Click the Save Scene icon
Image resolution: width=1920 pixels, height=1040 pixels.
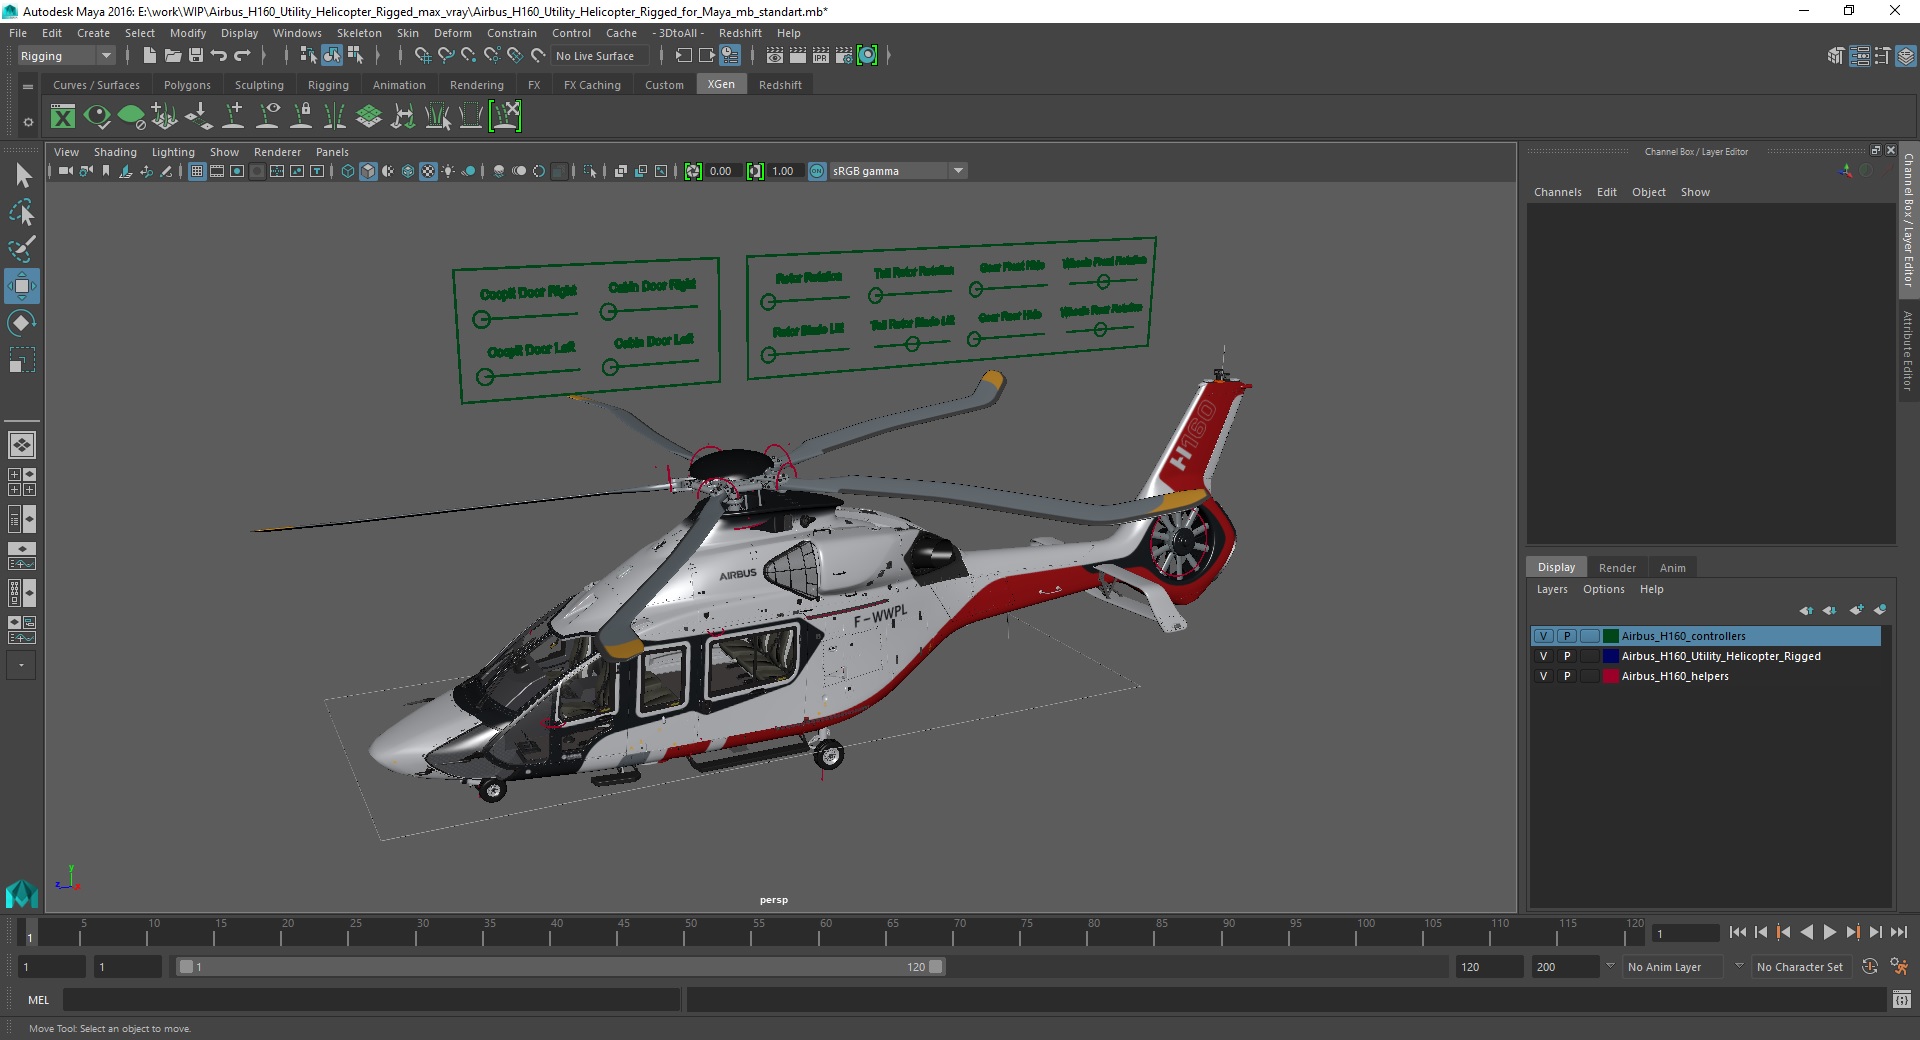coord(195,56)
